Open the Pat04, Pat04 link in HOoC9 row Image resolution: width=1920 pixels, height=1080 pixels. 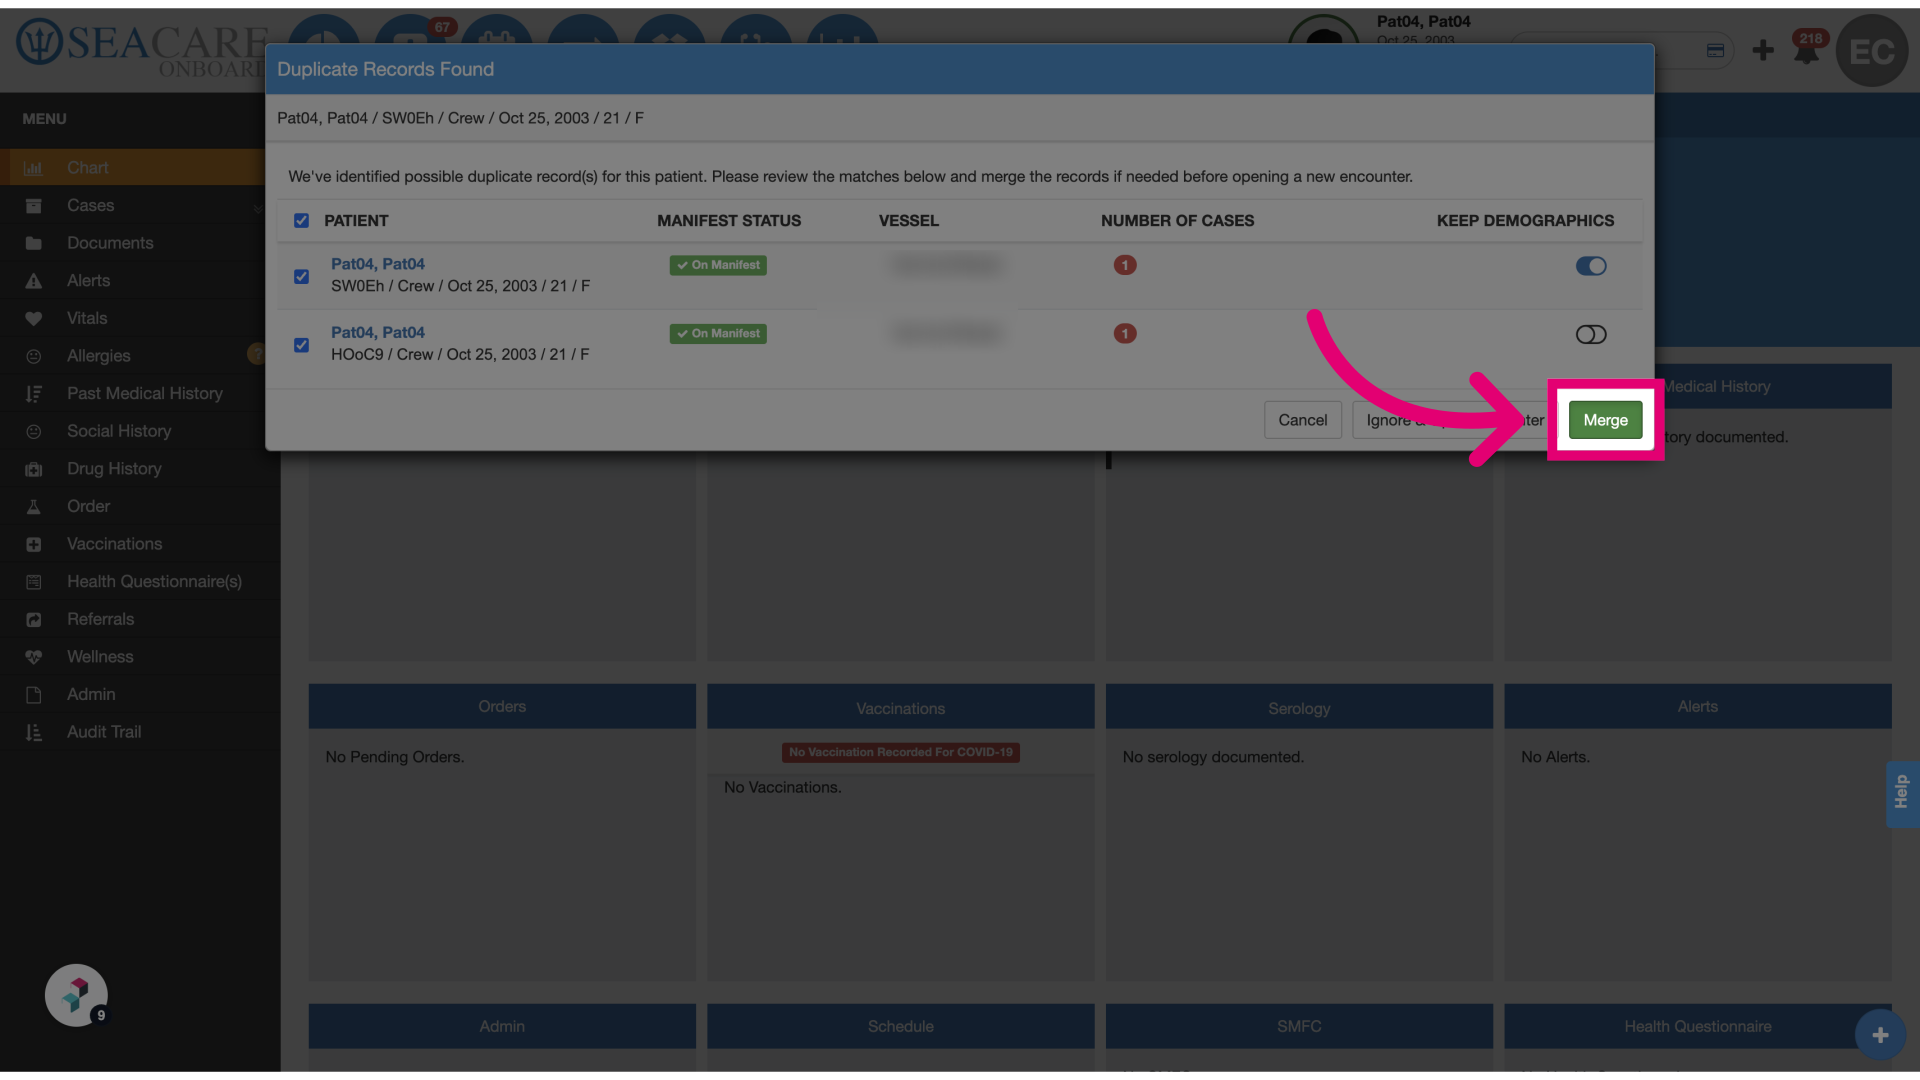coord(378,332)
